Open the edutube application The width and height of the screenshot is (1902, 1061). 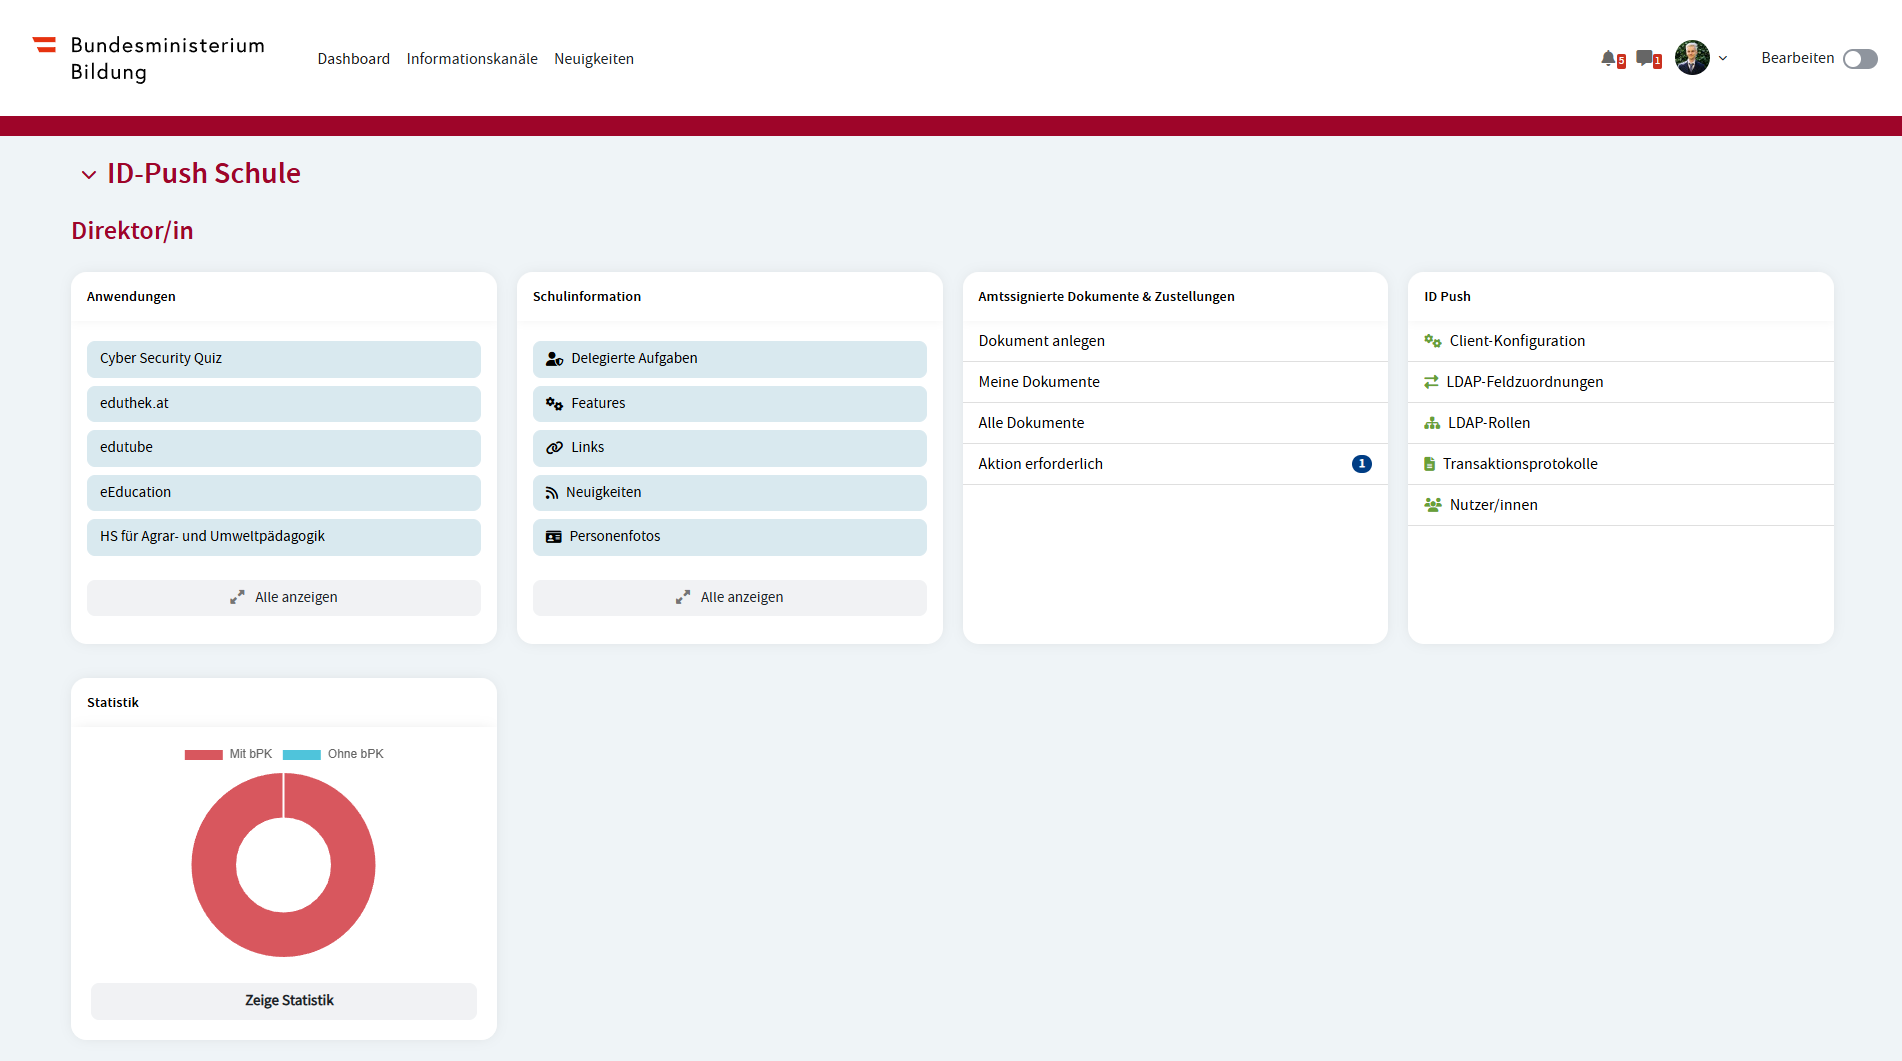[x=284, y=448]
